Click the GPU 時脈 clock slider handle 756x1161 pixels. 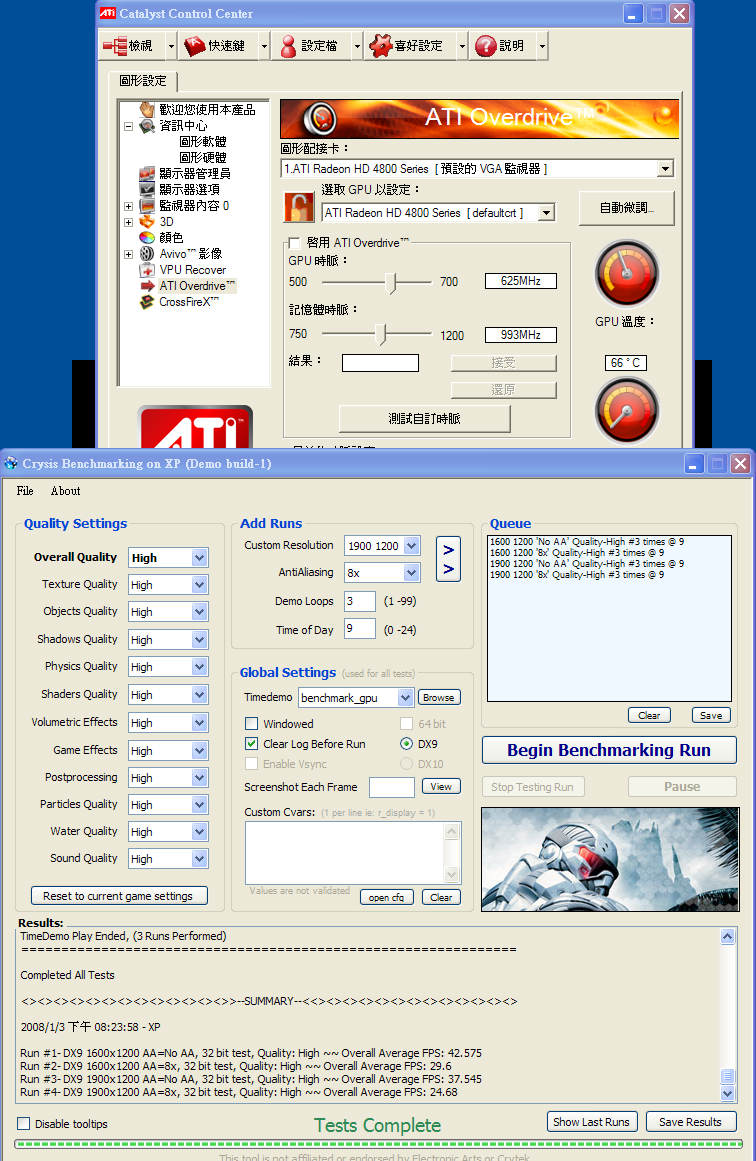point(393,283)
